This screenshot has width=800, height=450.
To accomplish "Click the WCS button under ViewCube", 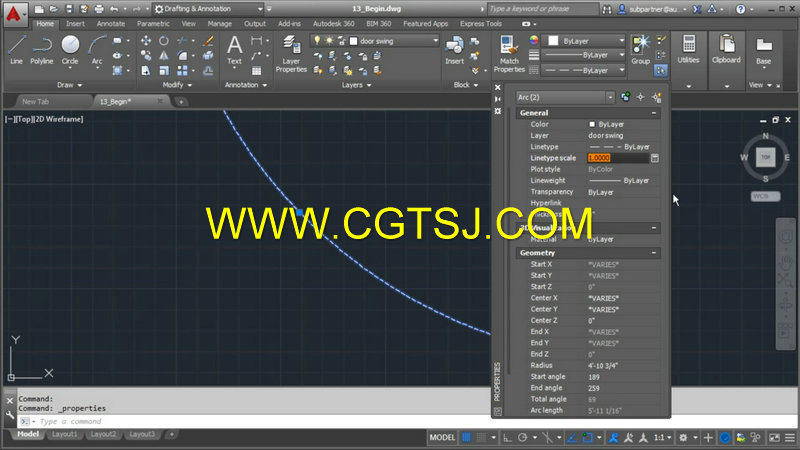I will [x=765, y=196].
